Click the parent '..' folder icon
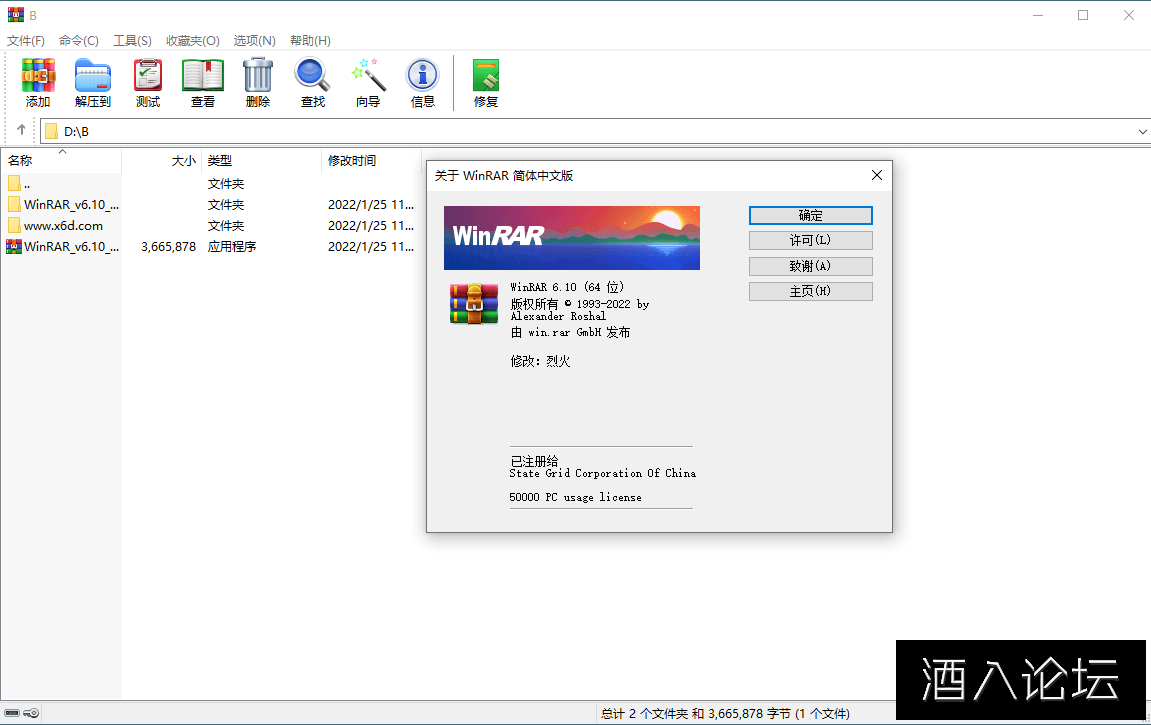 tap(14, 183)
